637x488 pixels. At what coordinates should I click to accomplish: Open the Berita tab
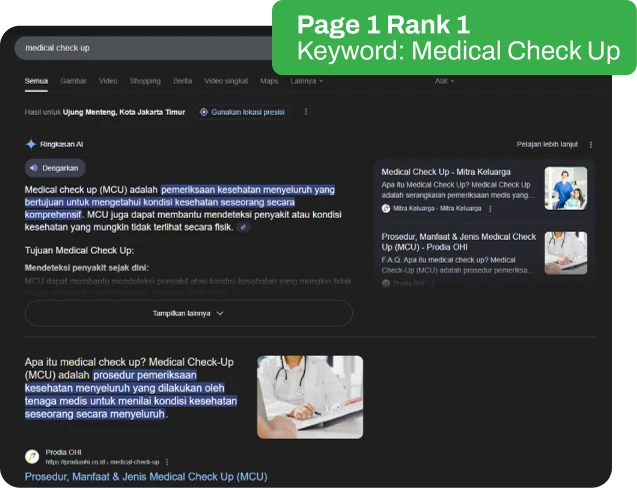pos(182,80)
